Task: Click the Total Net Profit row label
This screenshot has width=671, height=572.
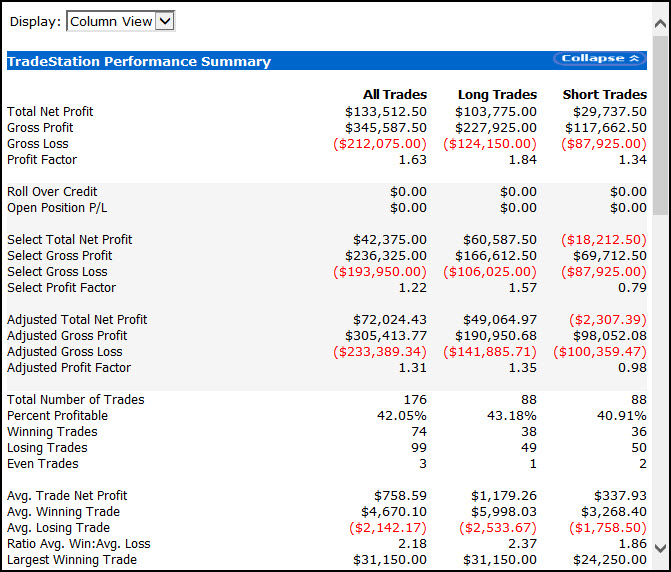Action: [50, 112]
